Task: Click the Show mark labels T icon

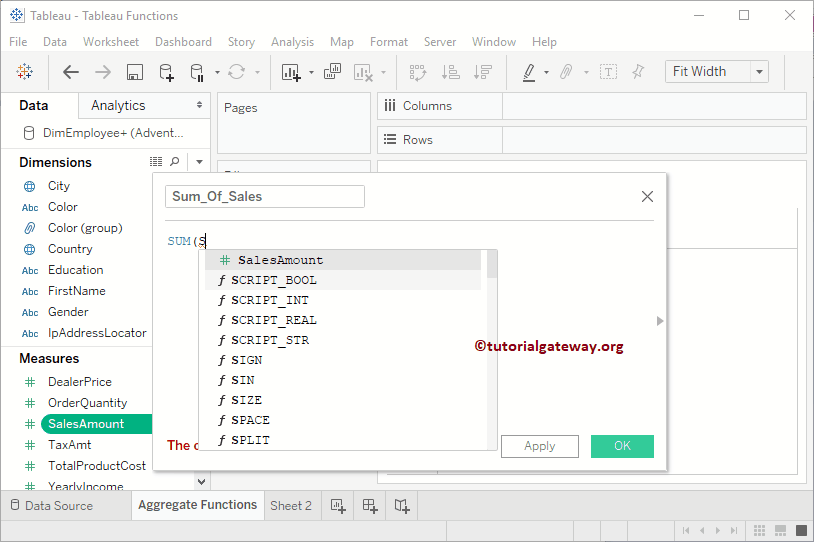Action: (608, 72)
